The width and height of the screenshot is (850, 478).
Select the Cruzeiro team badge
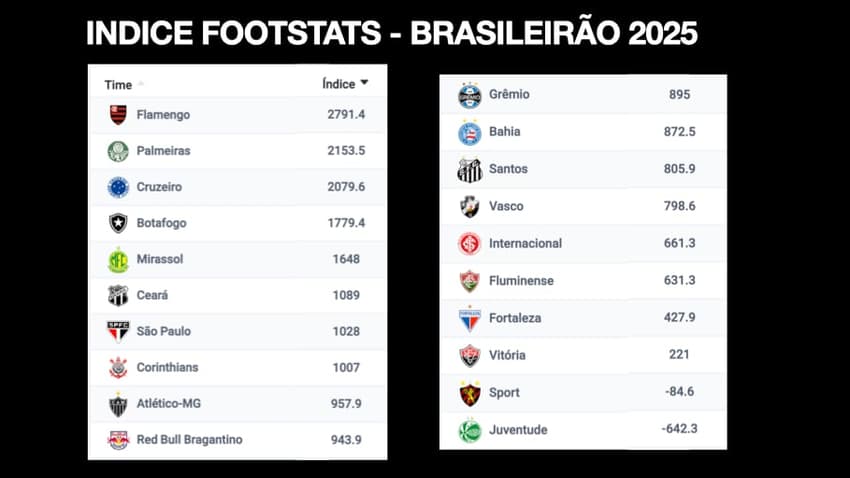(118, 187)
